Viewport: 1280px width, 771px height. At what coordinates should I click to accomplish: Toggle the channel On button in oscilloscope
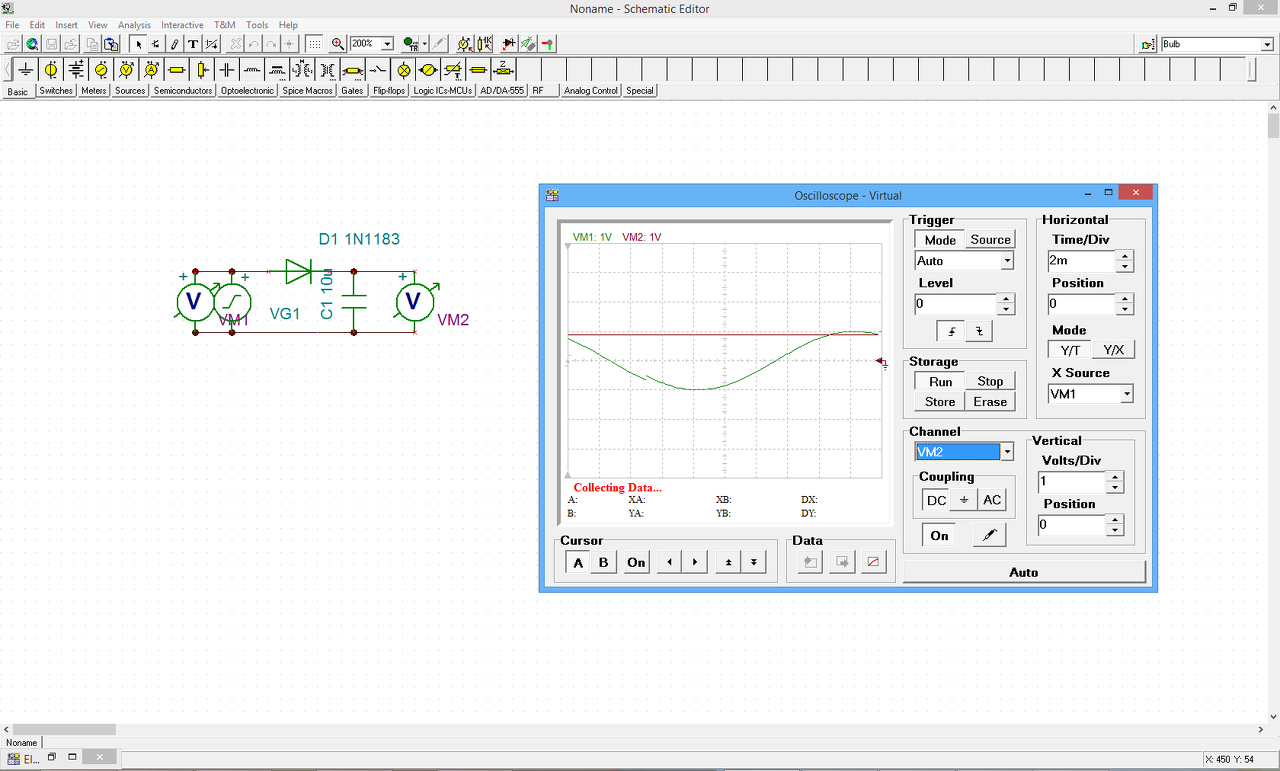point(939,535)
